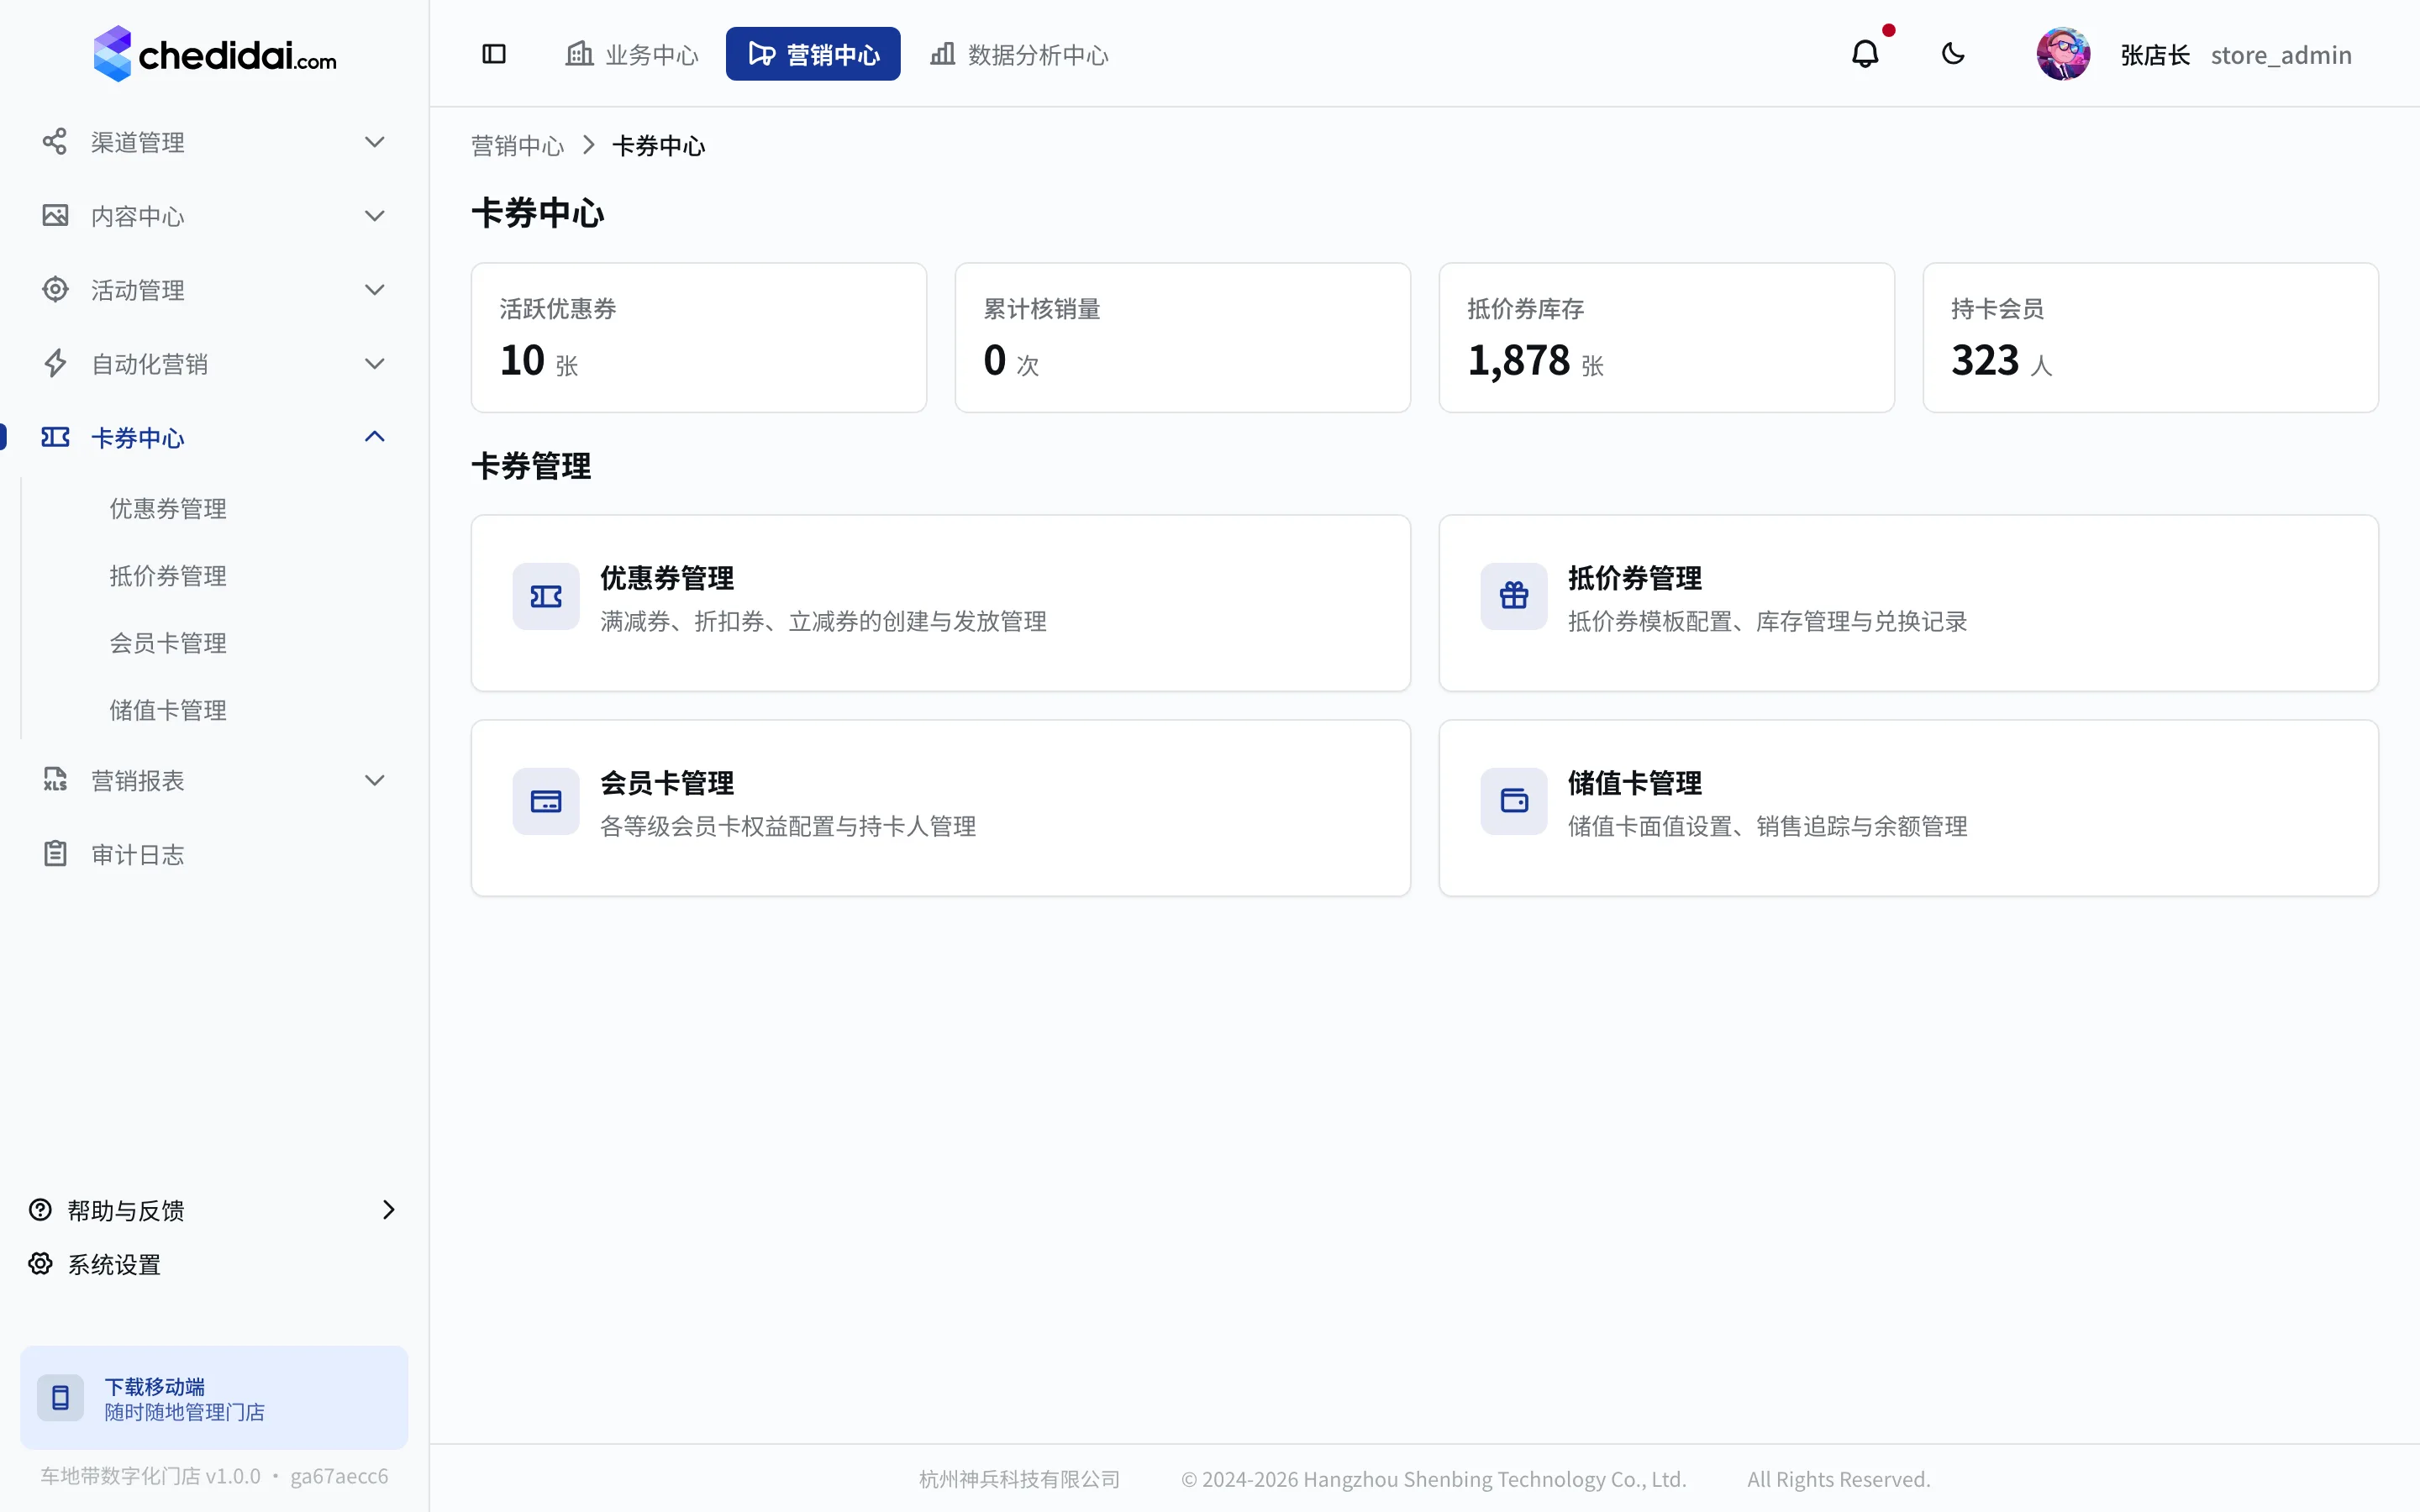Open the 帮助与反馈 arrow

click(x=389, y=1210)
